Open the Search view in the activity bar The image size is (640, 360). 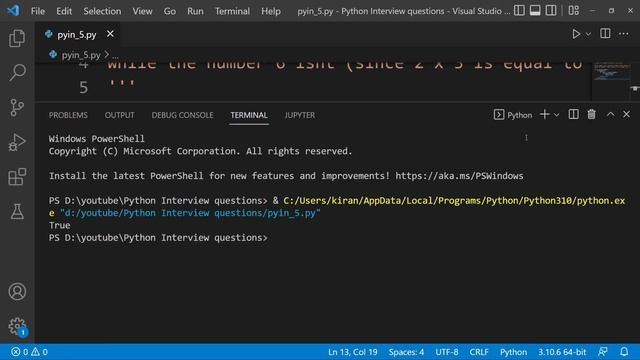(x=17, y=73)
